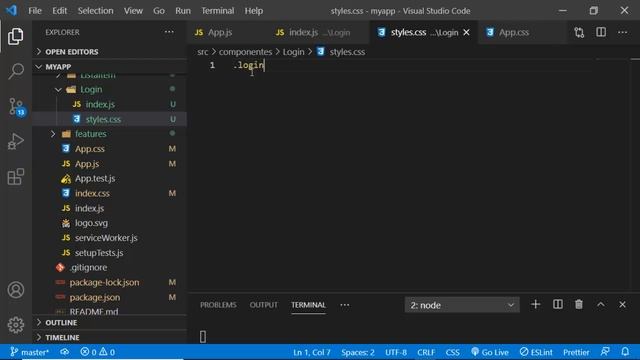Open the Run and Debug view
Screen dimensions: 640x360
click(x=16, y=142)
